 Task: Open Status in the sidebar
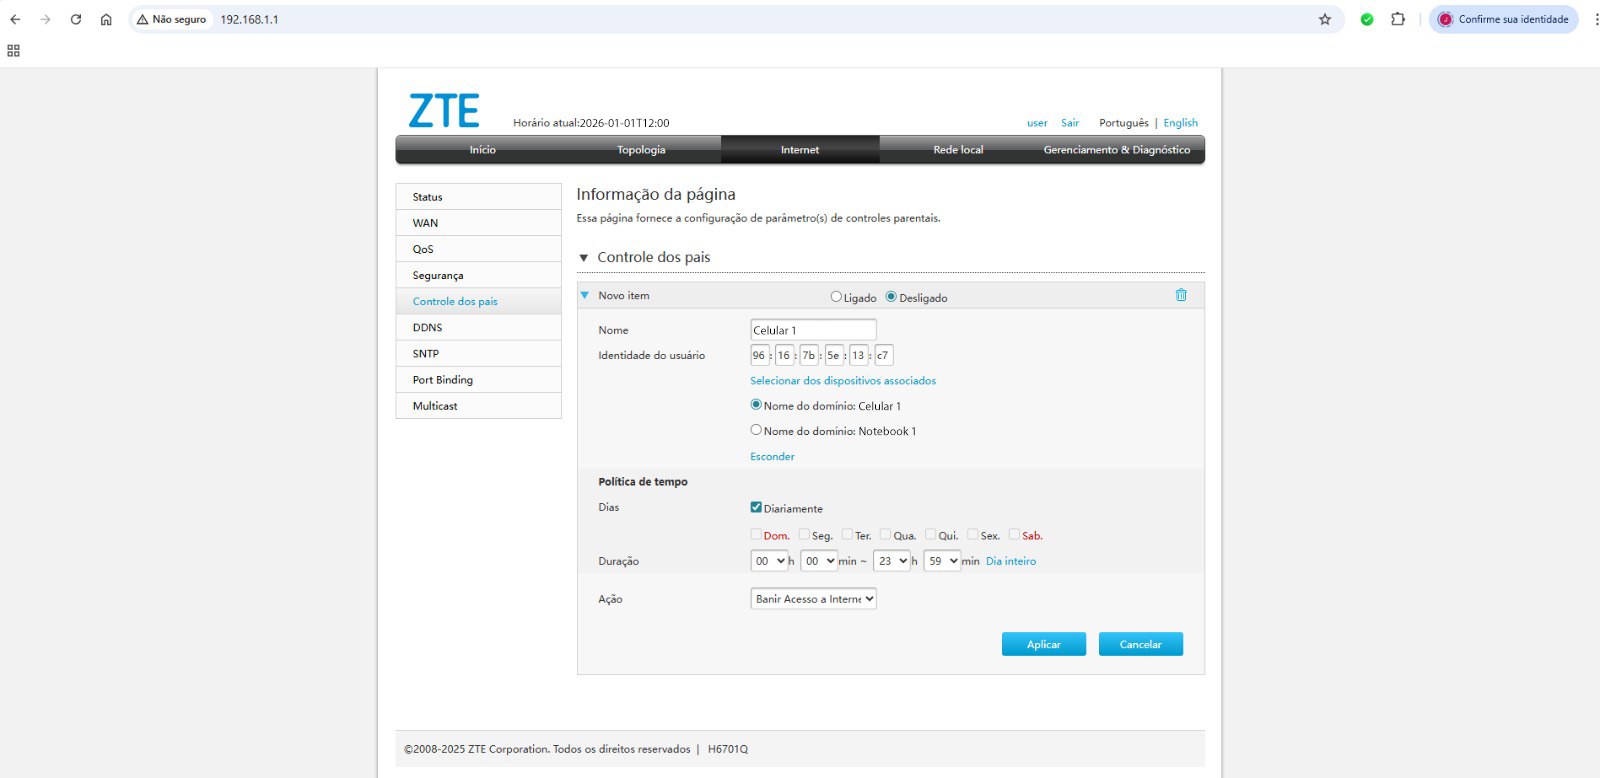(x=478, y=197)
